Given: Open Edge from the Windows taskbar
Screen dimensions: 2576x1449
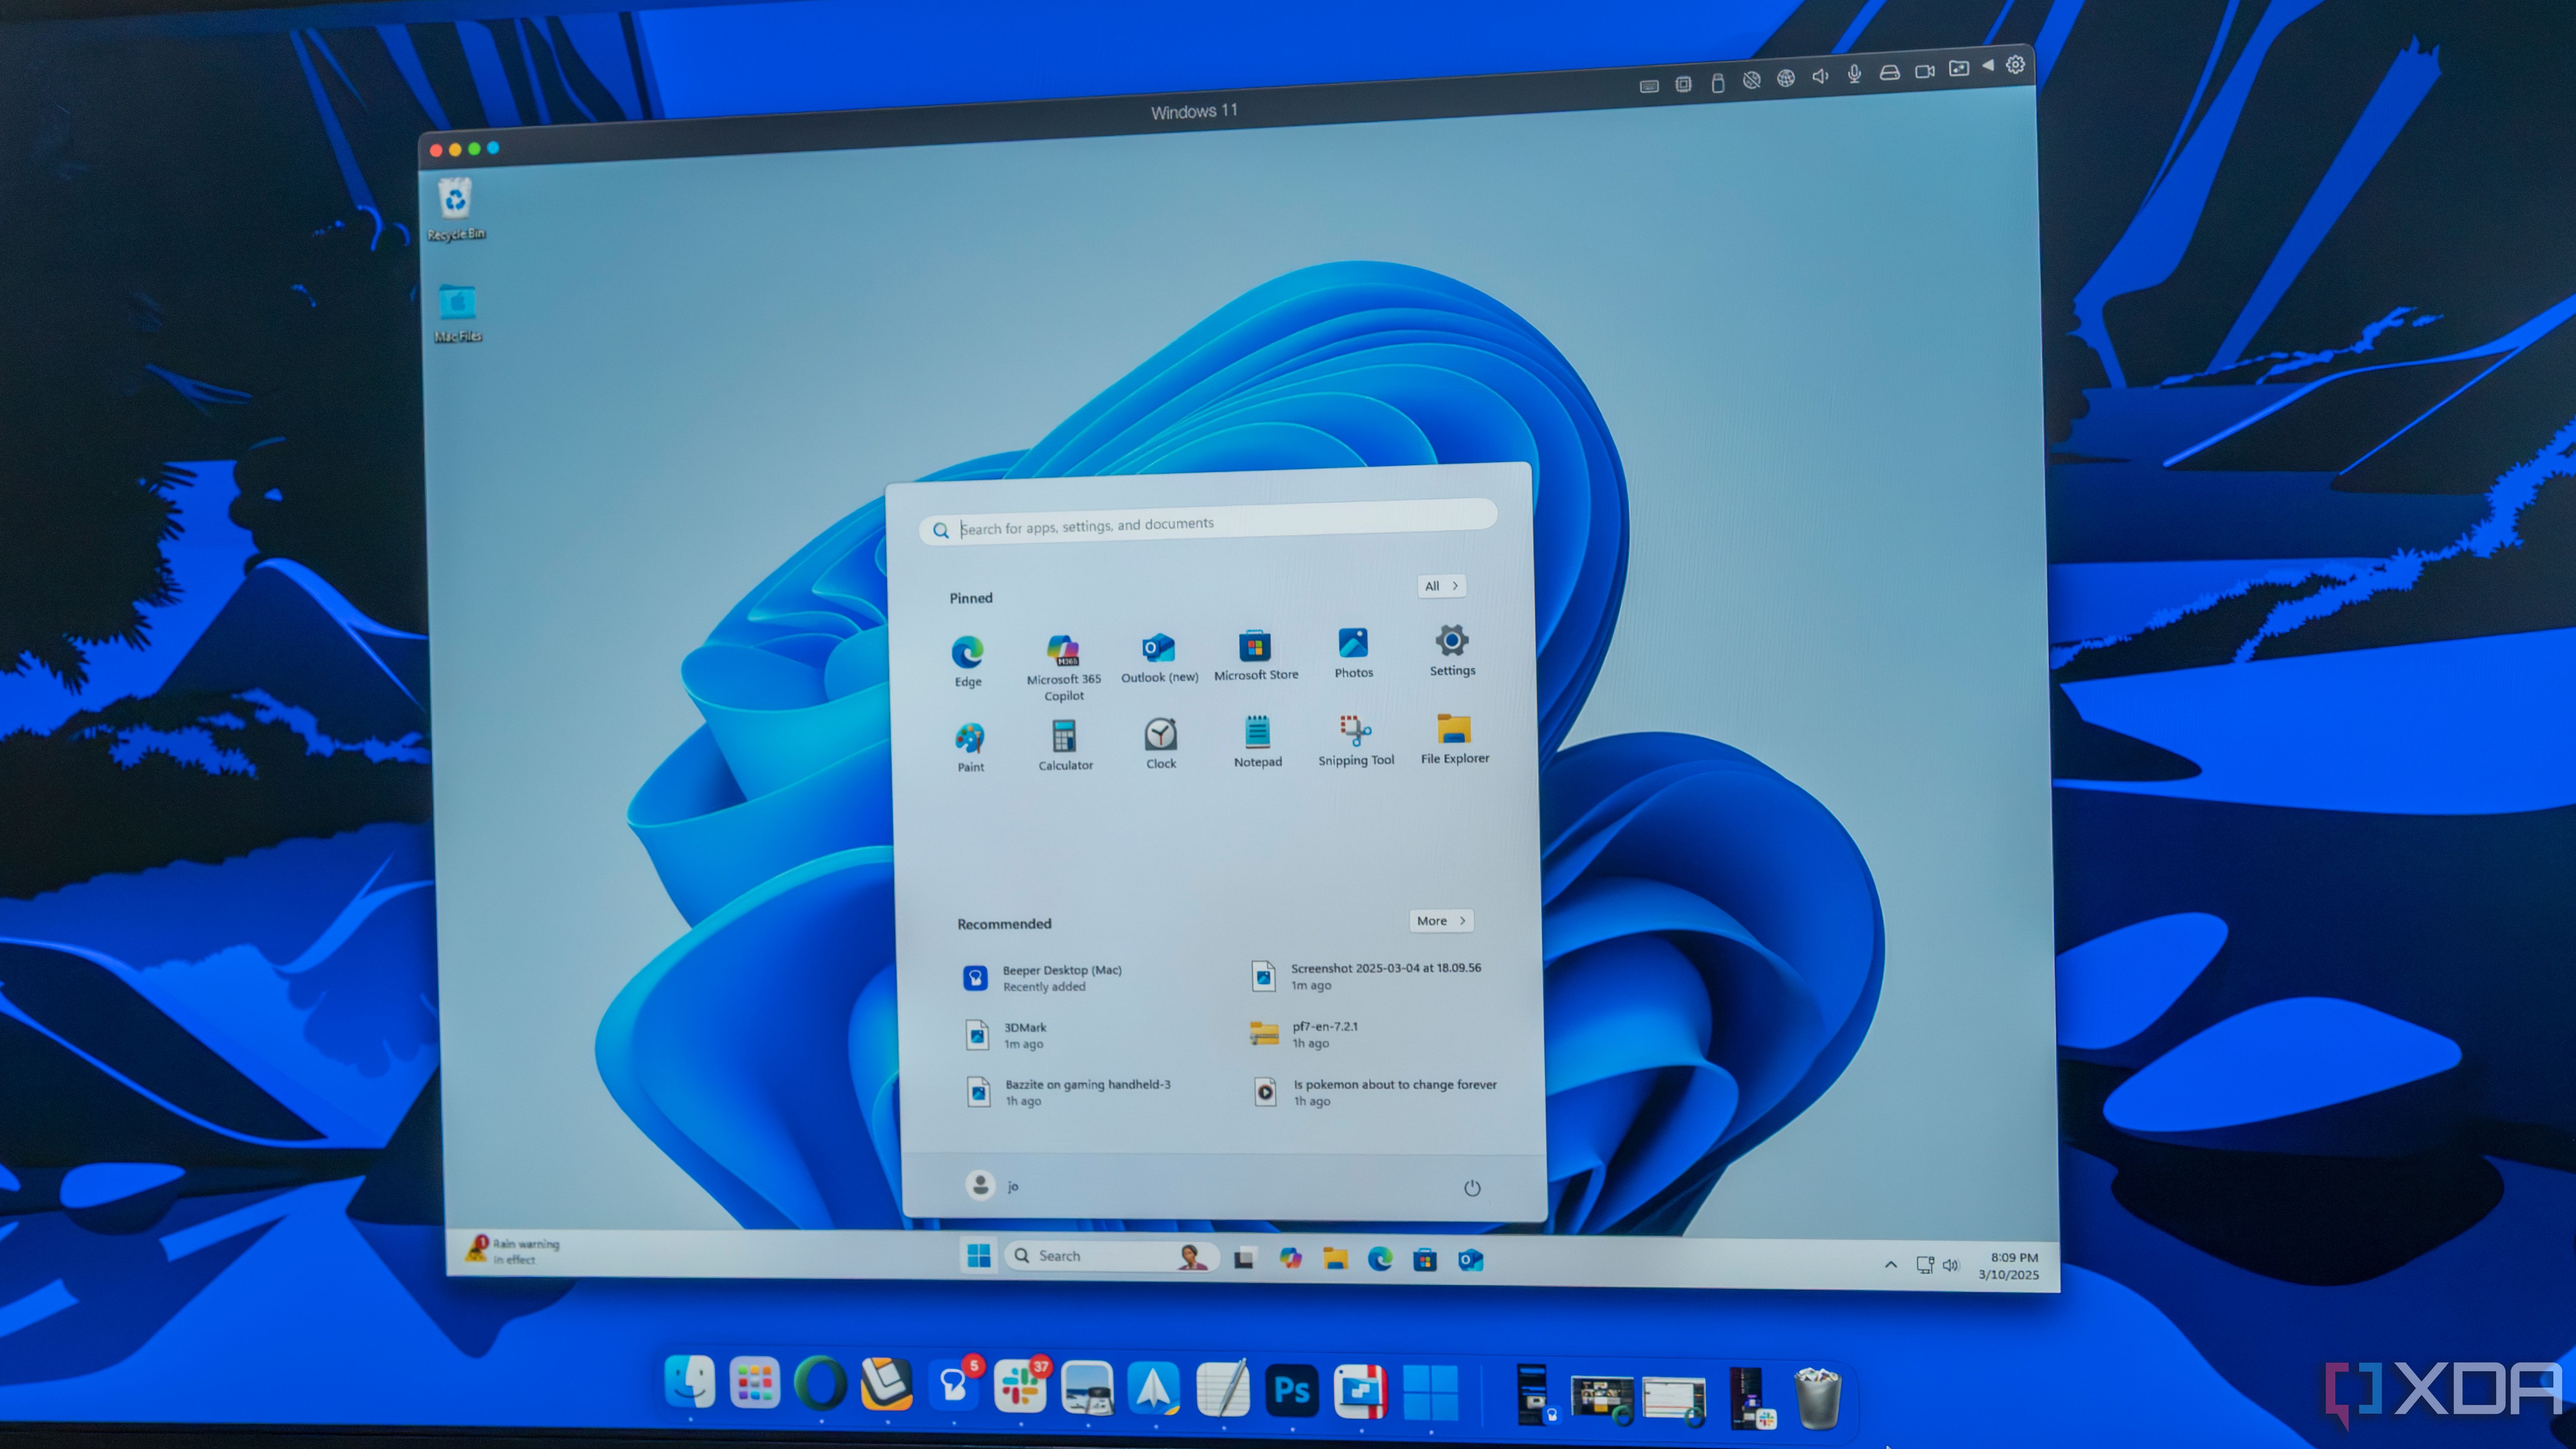Looking at the screenshot, I should [1380, 1259].
